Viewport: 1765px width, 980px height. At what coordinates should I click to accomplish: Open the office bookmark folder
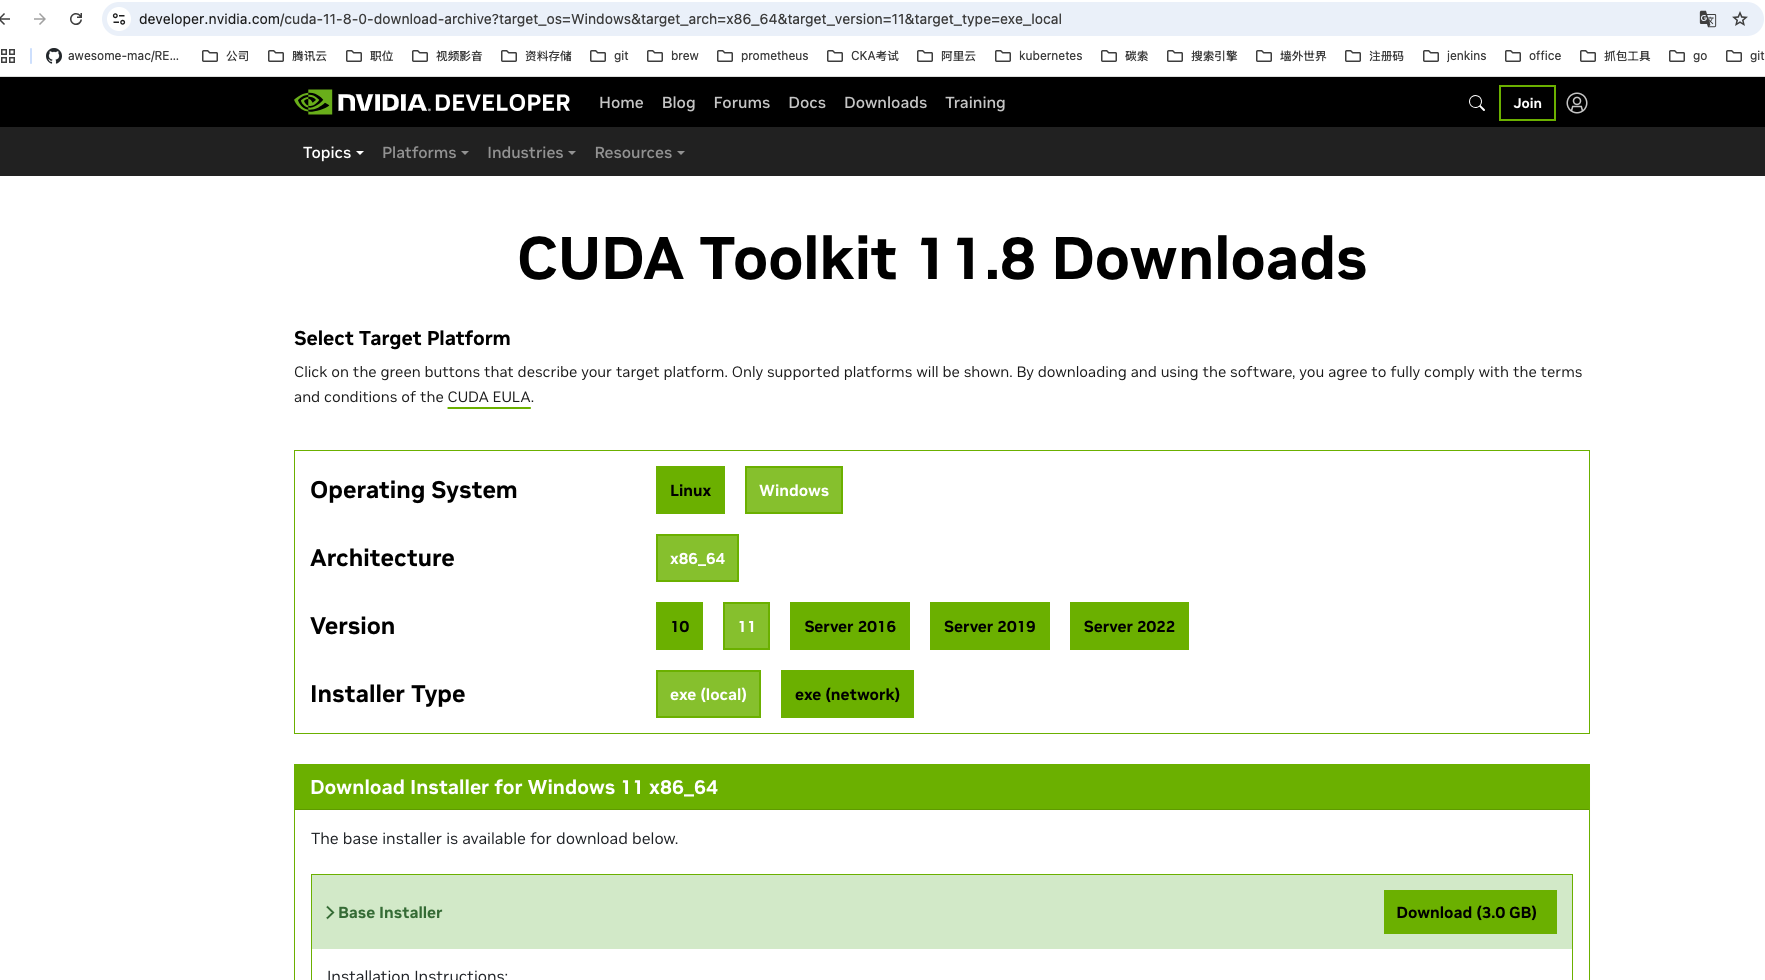[1533, 56]
